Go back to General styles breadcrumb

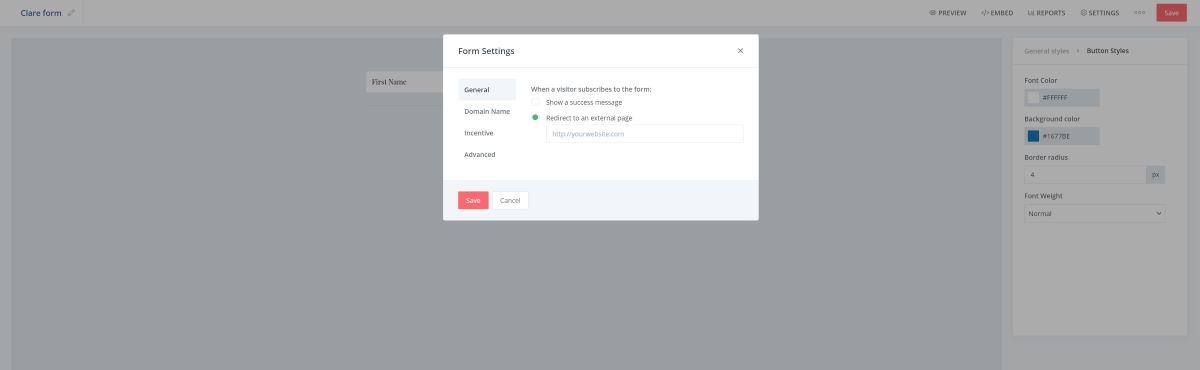(1046, 50)
